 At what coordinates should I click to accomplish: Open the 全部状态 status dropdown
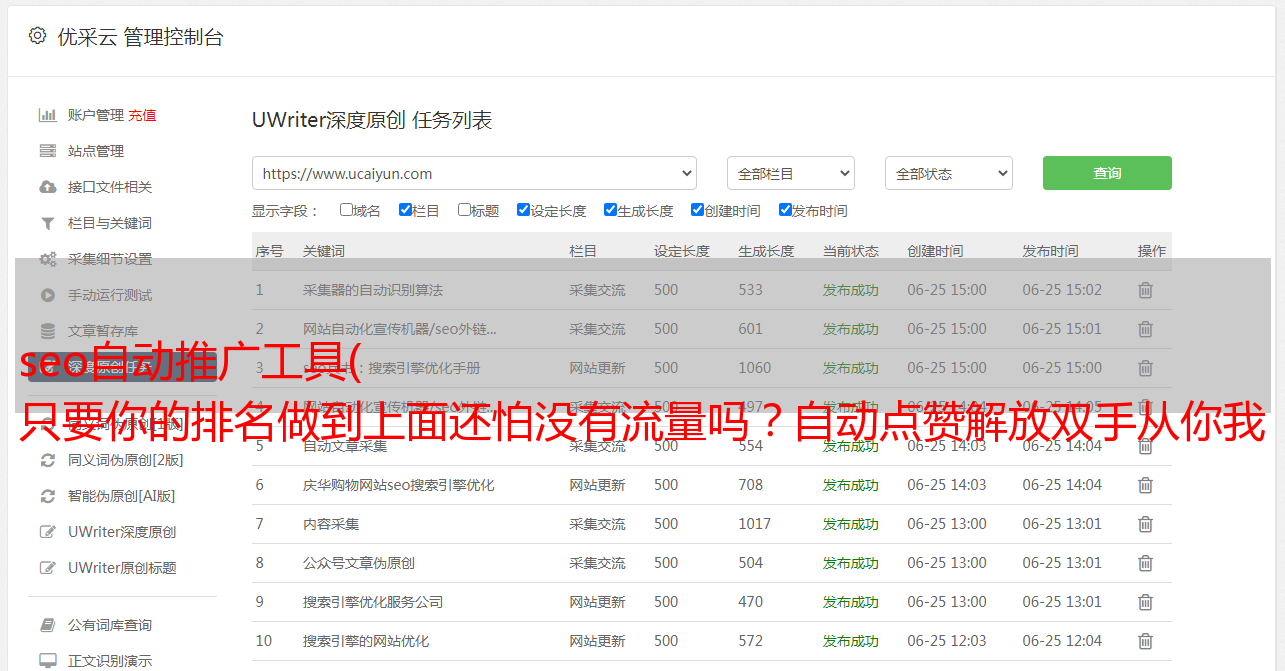[x=948, y=173]
